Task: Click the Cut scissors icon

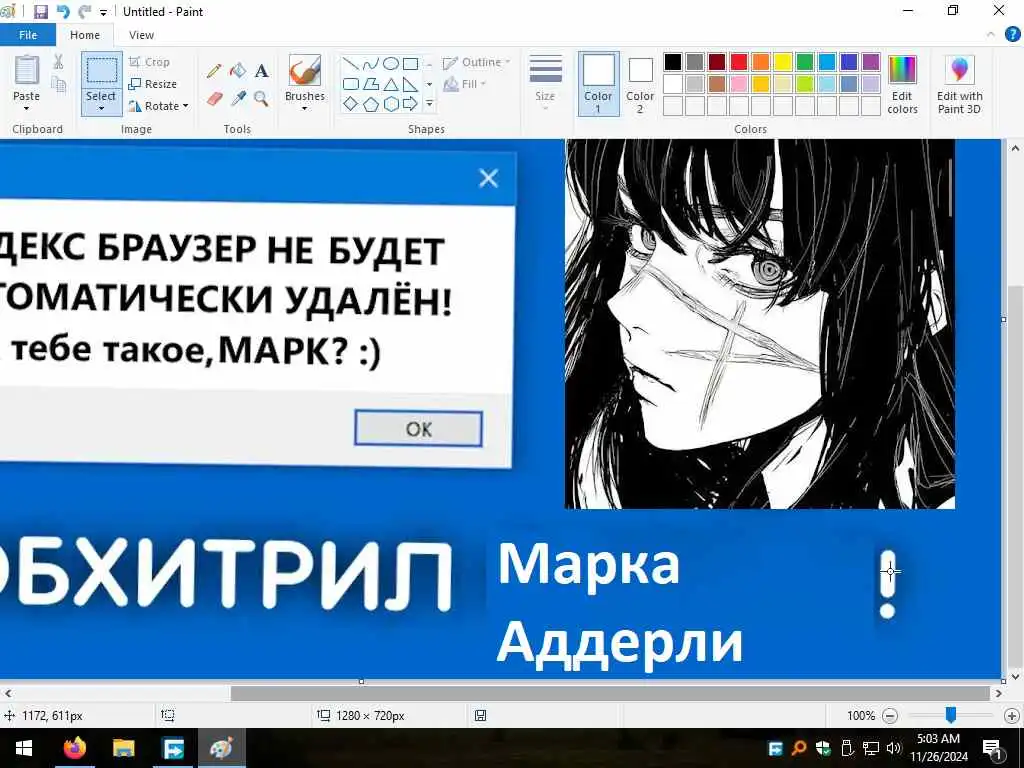Action: (58, 62)
